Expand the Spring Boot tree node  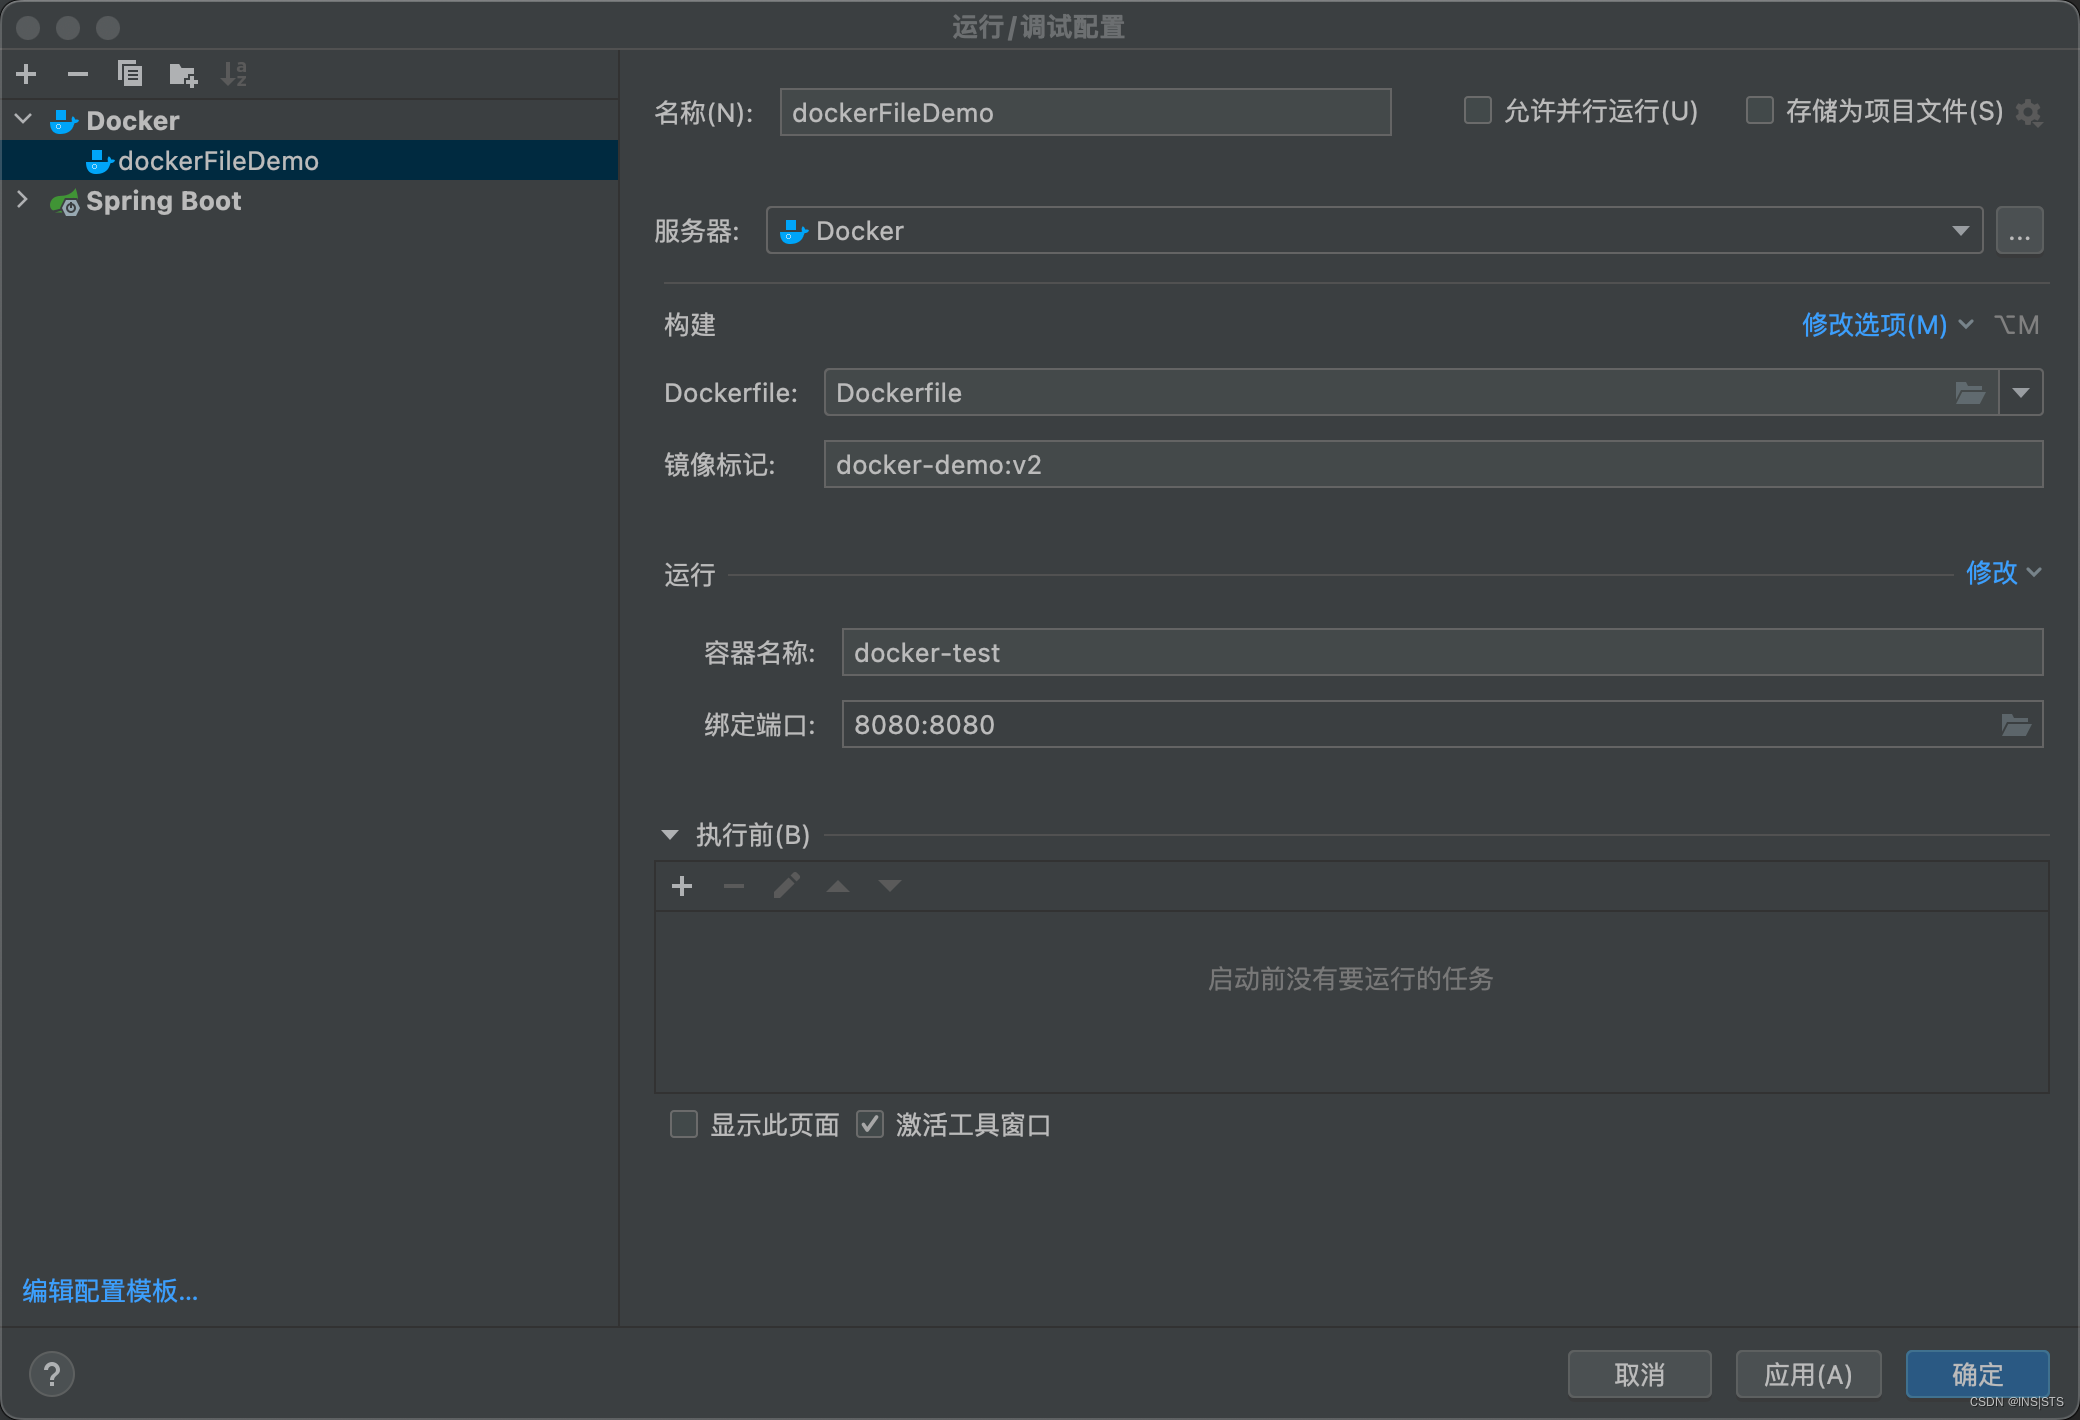click(23, 200)
